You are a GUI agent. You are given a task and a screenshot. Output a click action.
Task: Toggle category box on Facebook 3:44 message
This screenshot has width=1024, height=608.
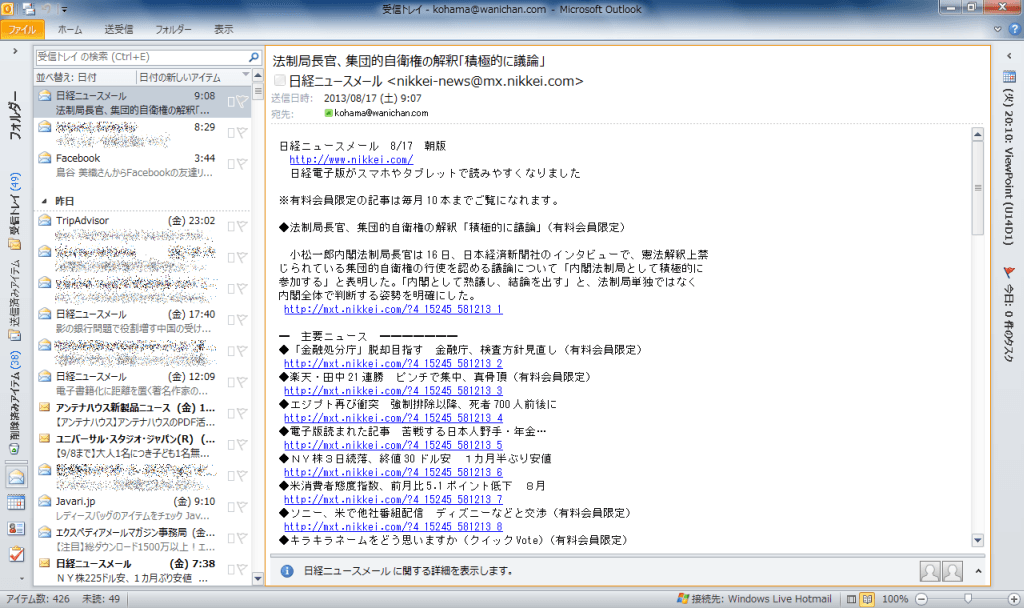click(x=231, y=164)
